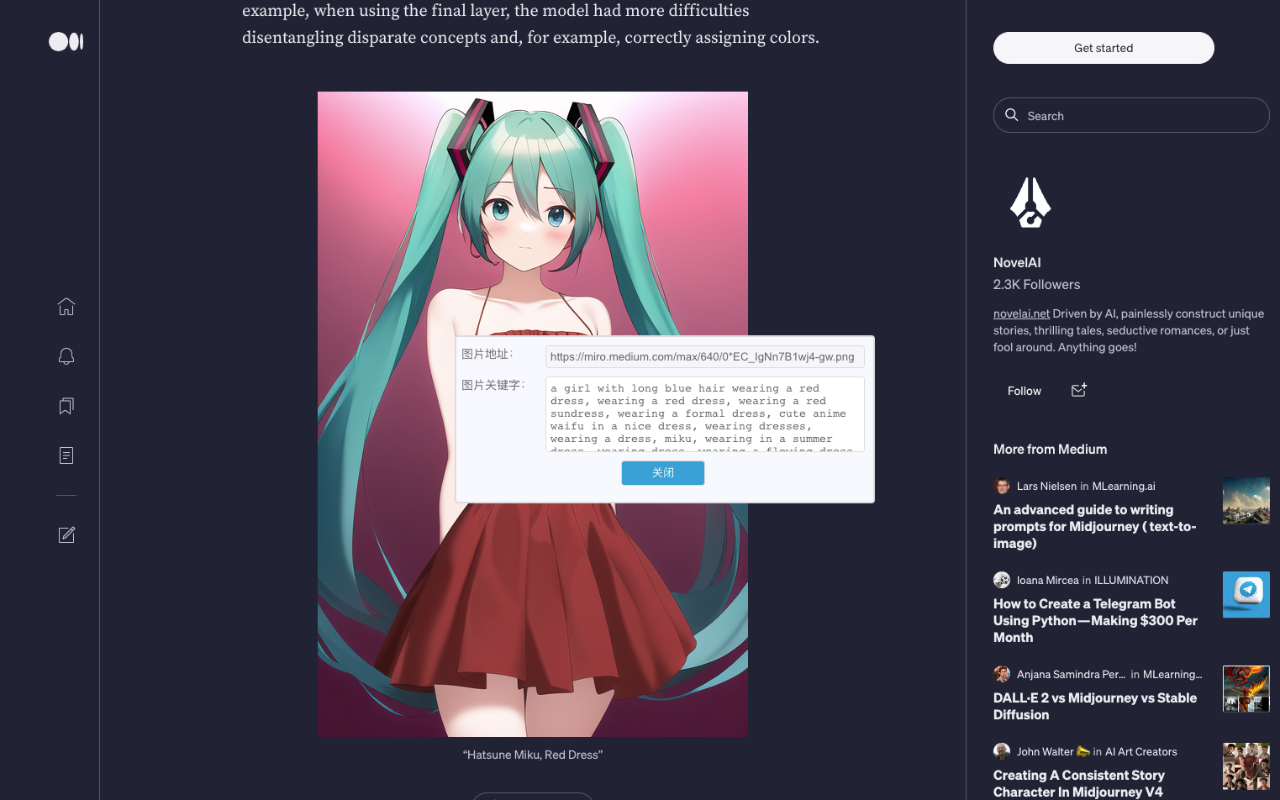Click the '图片地址:' label in popup
The image size is (1280, 800).
point(487,355)
